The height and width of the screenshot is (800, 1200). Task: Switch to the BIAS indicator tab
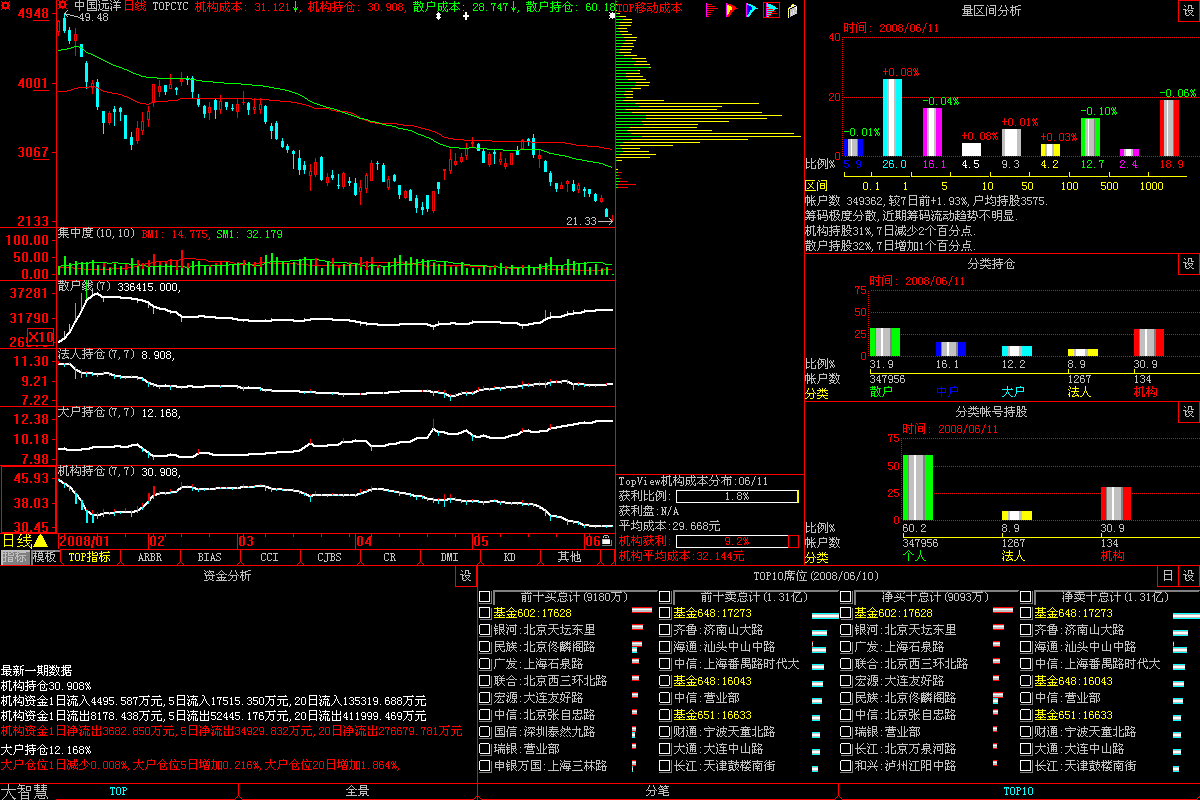(x=209, y=557)
